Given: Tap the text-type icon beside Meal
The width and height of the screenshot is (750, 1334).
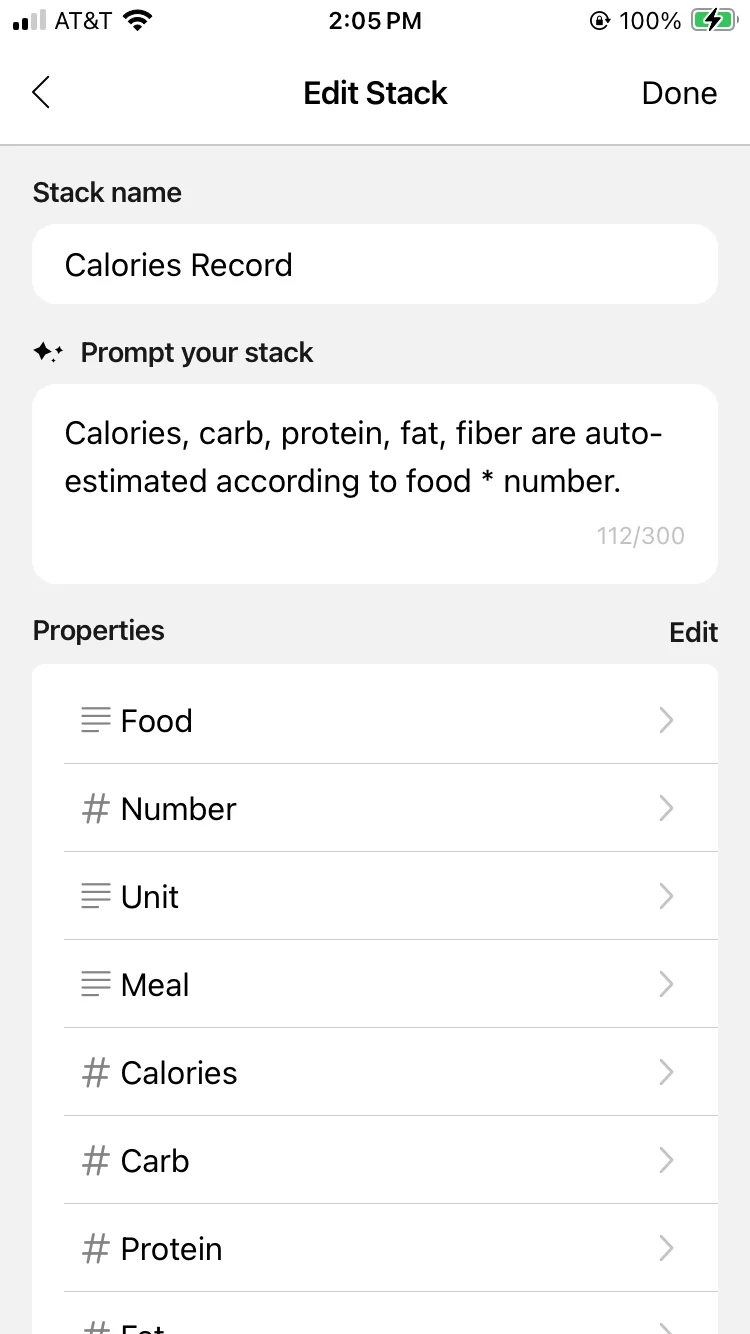Looking at the screenshot, I should click(x=95, y=984).
